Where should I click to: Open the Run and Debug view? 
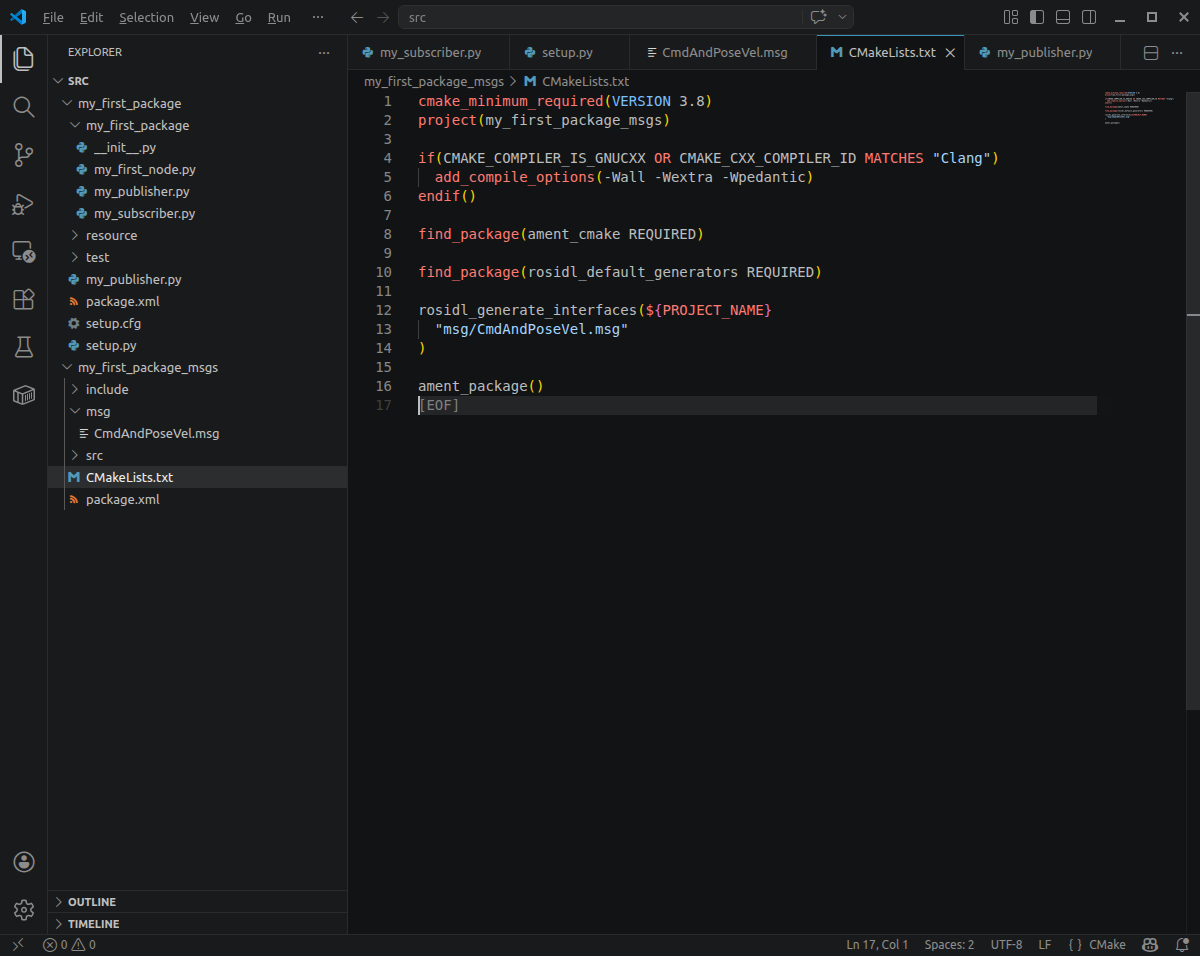click(24, 203)
